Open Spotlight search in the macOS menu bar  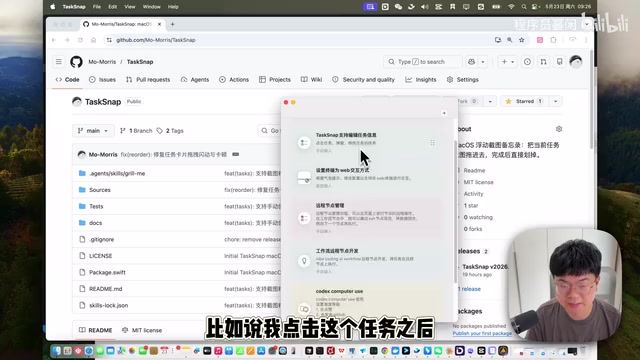coord(524,7)
